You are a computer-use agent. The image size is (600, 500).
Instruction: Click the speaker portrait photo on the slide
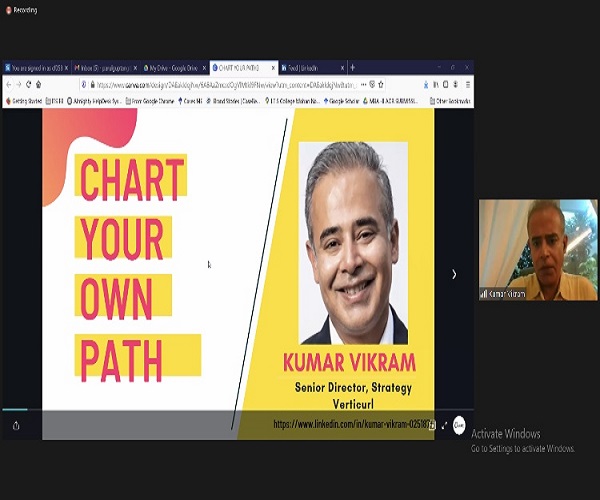click(x=353, y=243)
